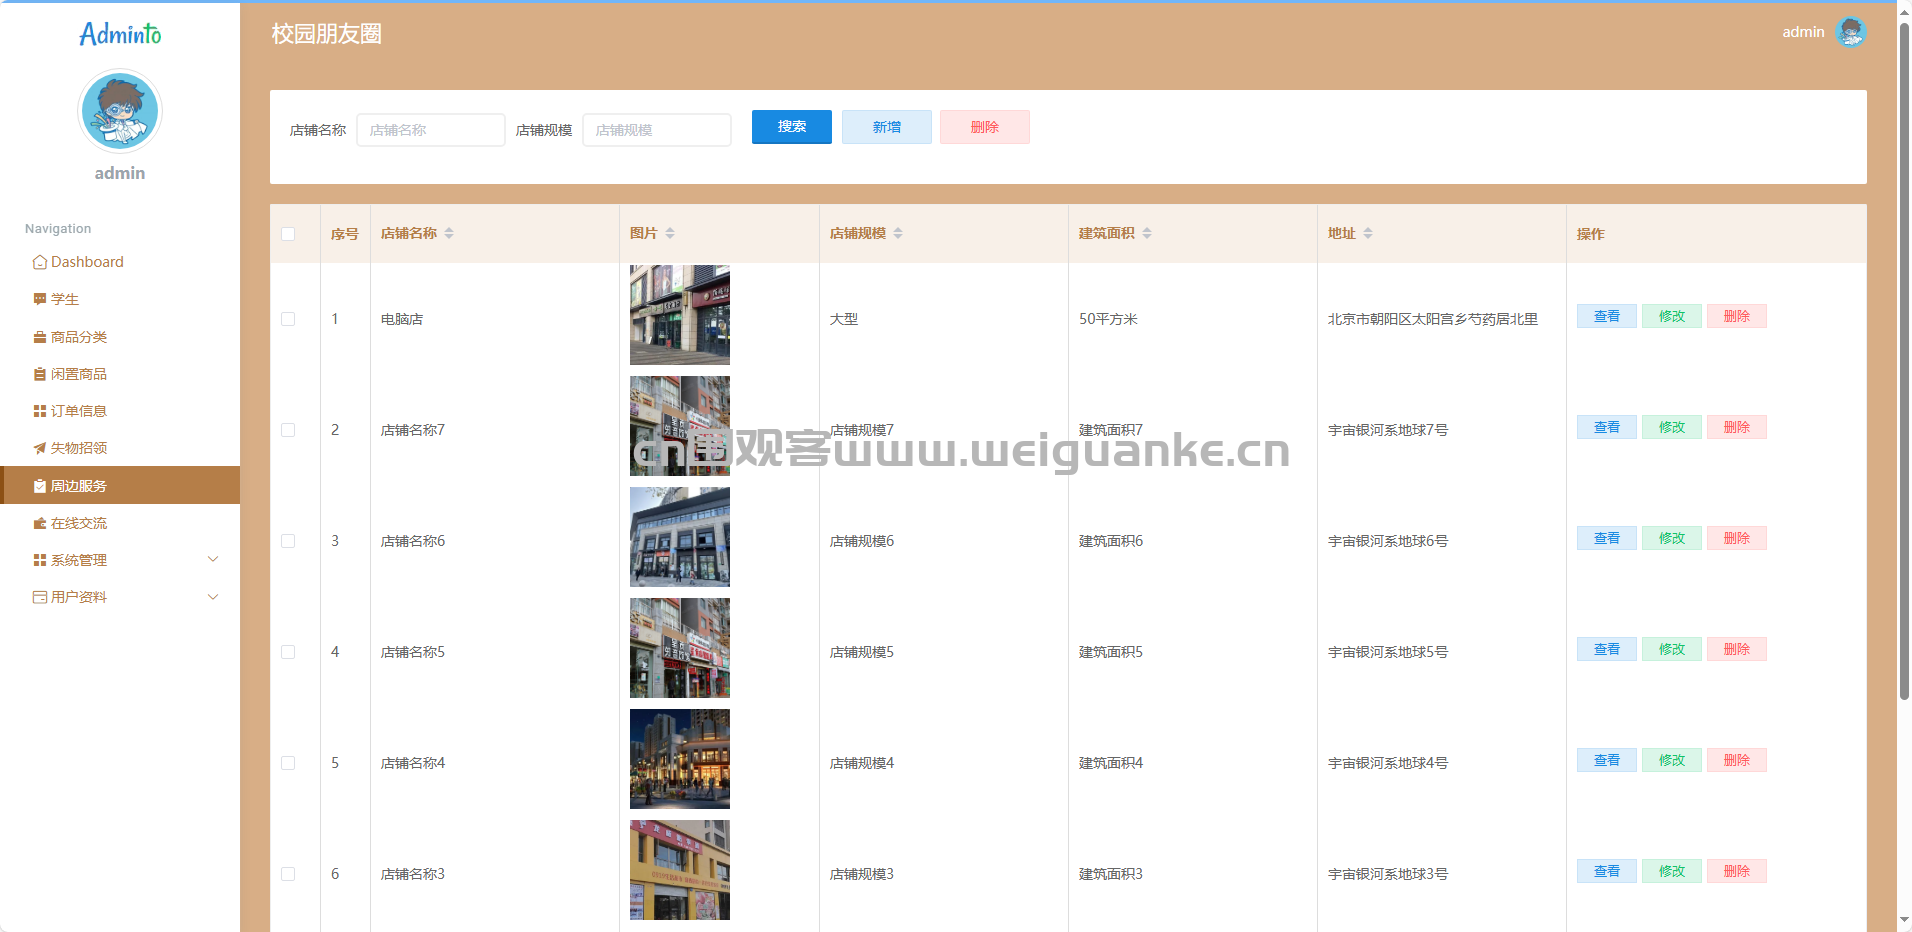
Task: Click the 50平方米 cell
Action: [1108, 319]
